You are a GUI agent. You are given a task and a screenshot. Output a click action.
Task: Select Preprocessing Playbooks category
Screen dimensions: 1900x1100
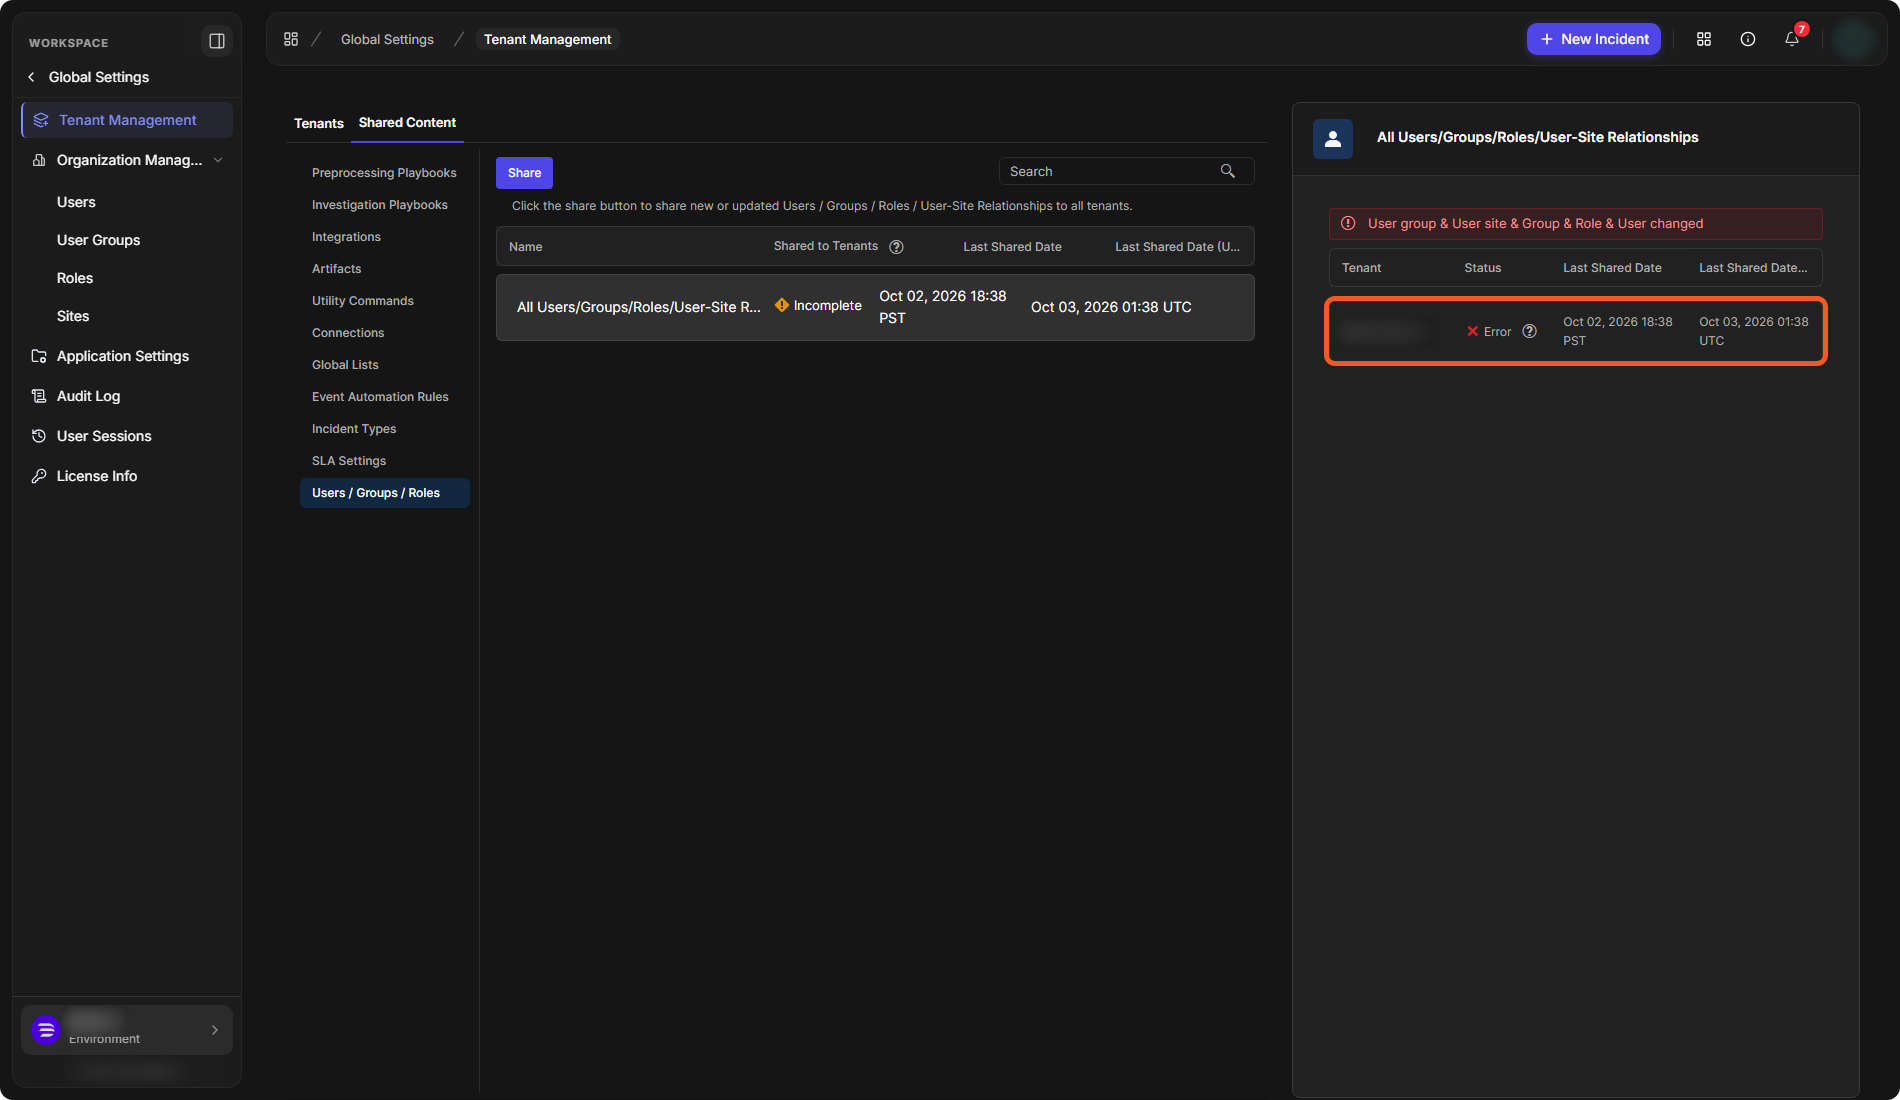point(384,173)
